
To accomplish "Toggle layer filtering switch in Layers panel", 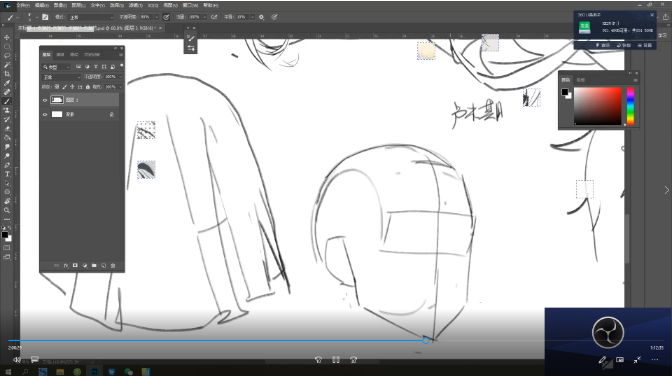I will pyautogui.click(x=122, y=66).
